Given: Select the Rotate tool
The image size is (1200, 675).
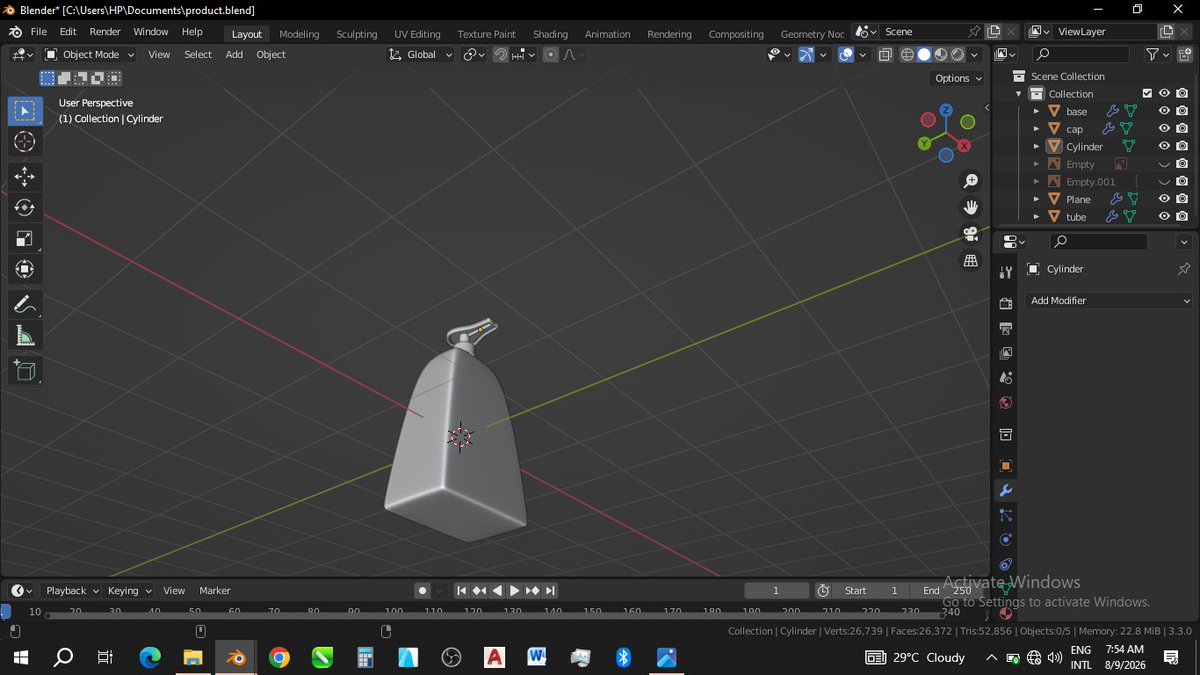Looking at the screenshot, I should click(x=25, y=208).
